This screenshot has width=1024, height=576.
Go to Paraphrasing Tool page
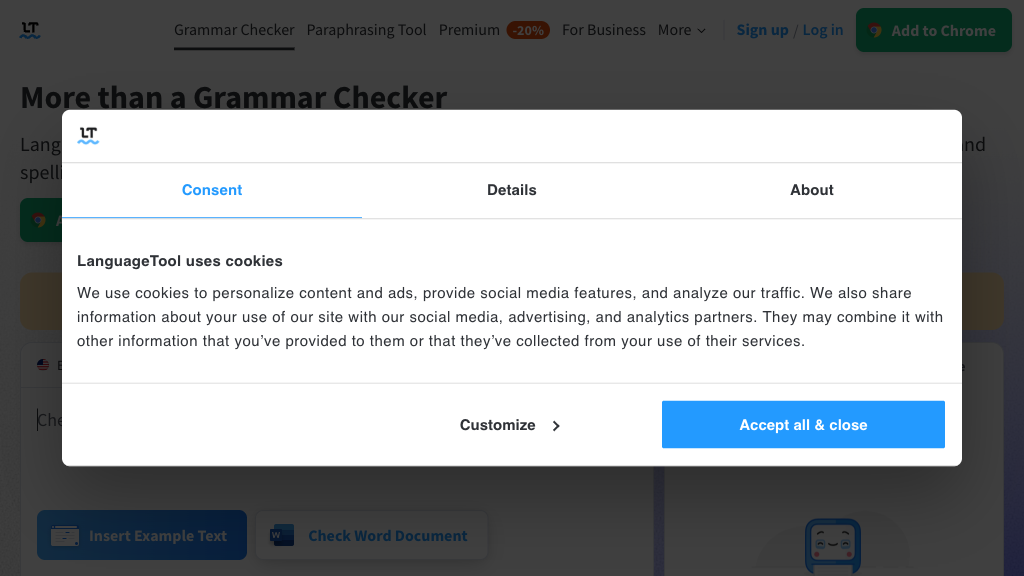pyautogui.click(x=366, y=30)
